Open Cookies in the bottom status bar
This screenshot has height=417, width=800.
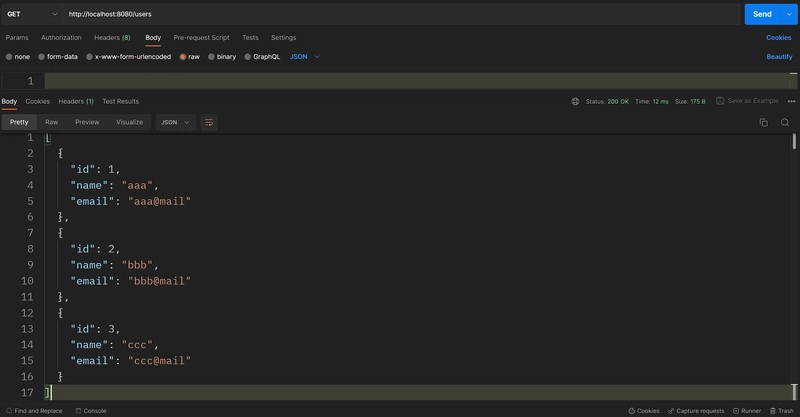(644, 411)
